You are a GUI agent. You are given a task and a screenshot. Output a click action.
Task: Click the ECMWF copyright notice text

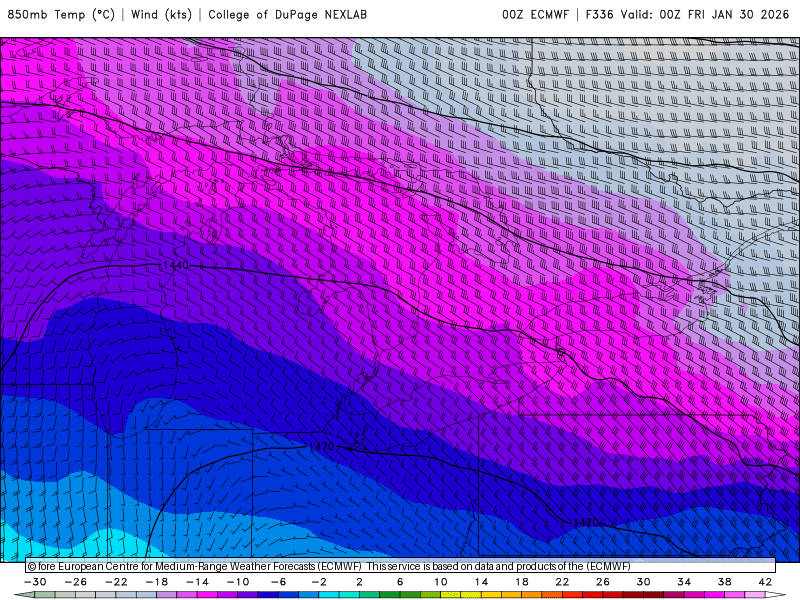(x=329, y=566)
